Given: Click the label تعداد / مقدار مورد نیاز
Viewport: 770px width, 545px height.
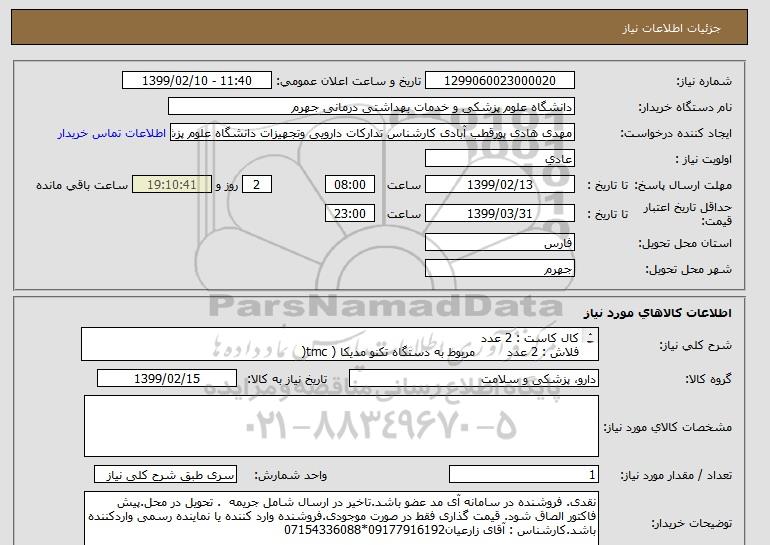Looking at the screenshot, I should 676,475.
